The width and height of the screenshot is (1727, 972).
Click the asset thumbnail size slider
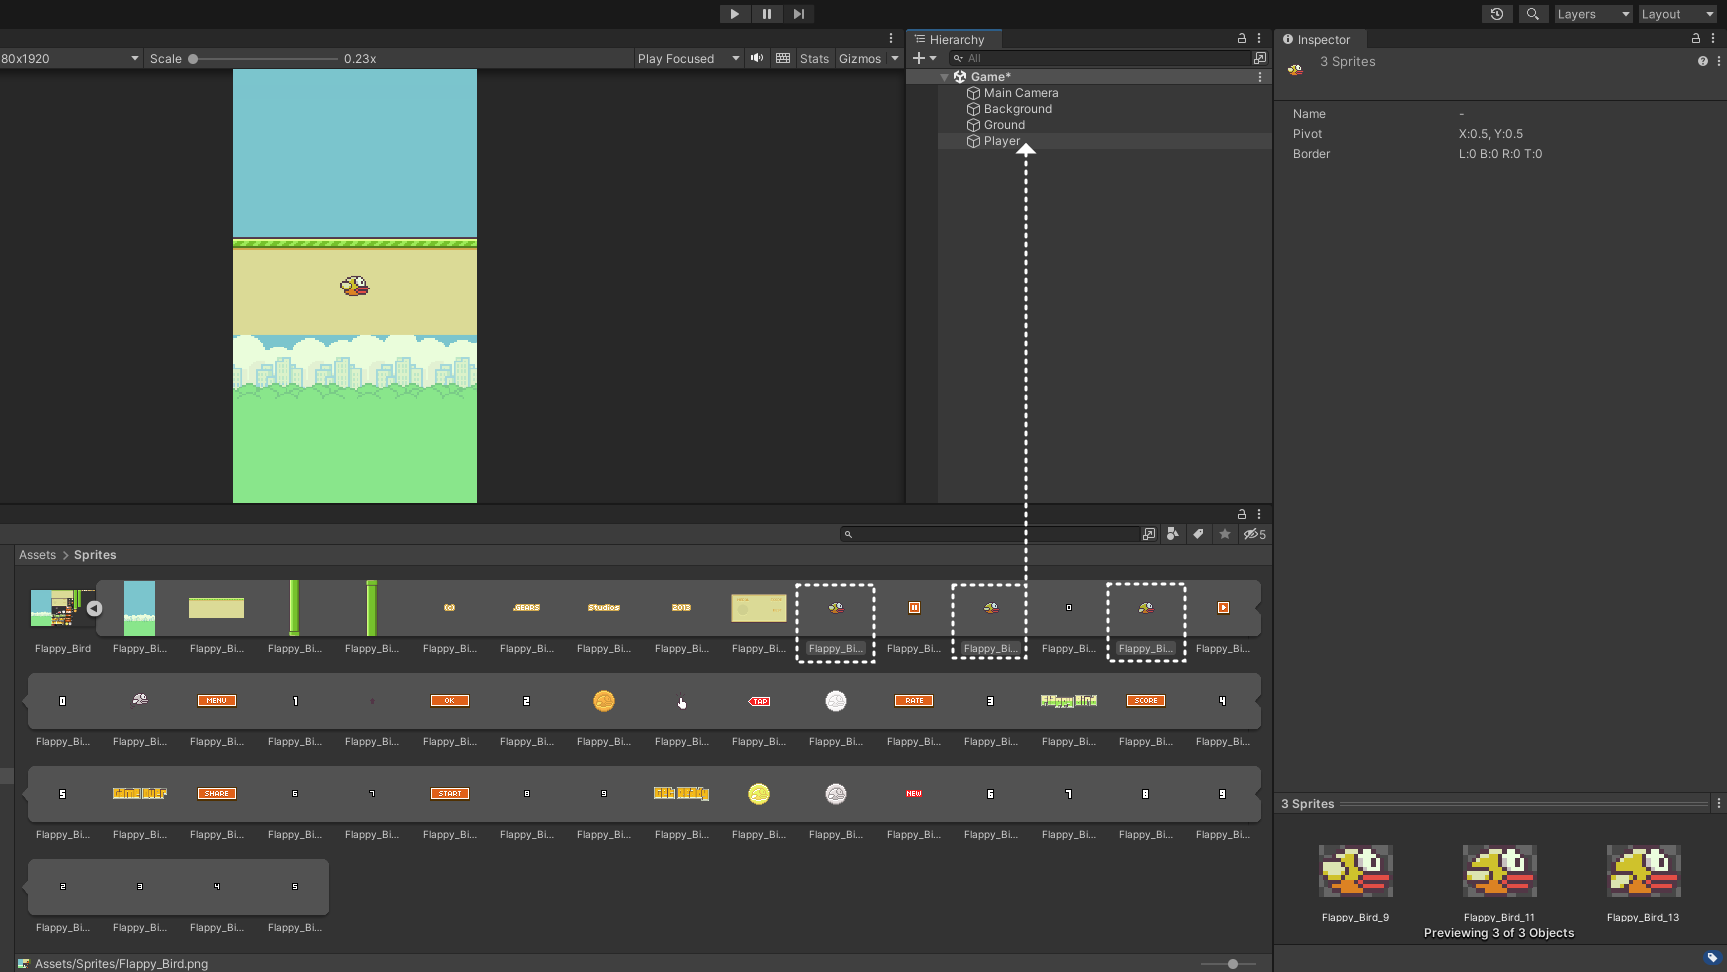[1233, 964]
